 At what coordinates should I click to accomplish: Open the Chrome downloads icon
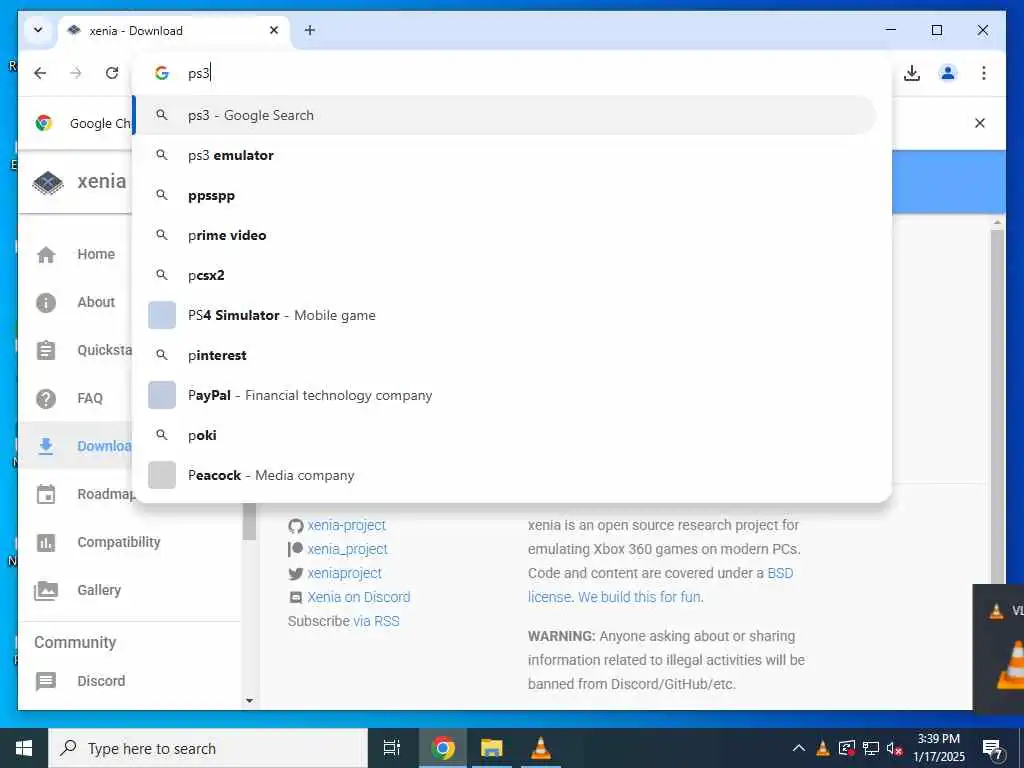(x=912, y=73)
